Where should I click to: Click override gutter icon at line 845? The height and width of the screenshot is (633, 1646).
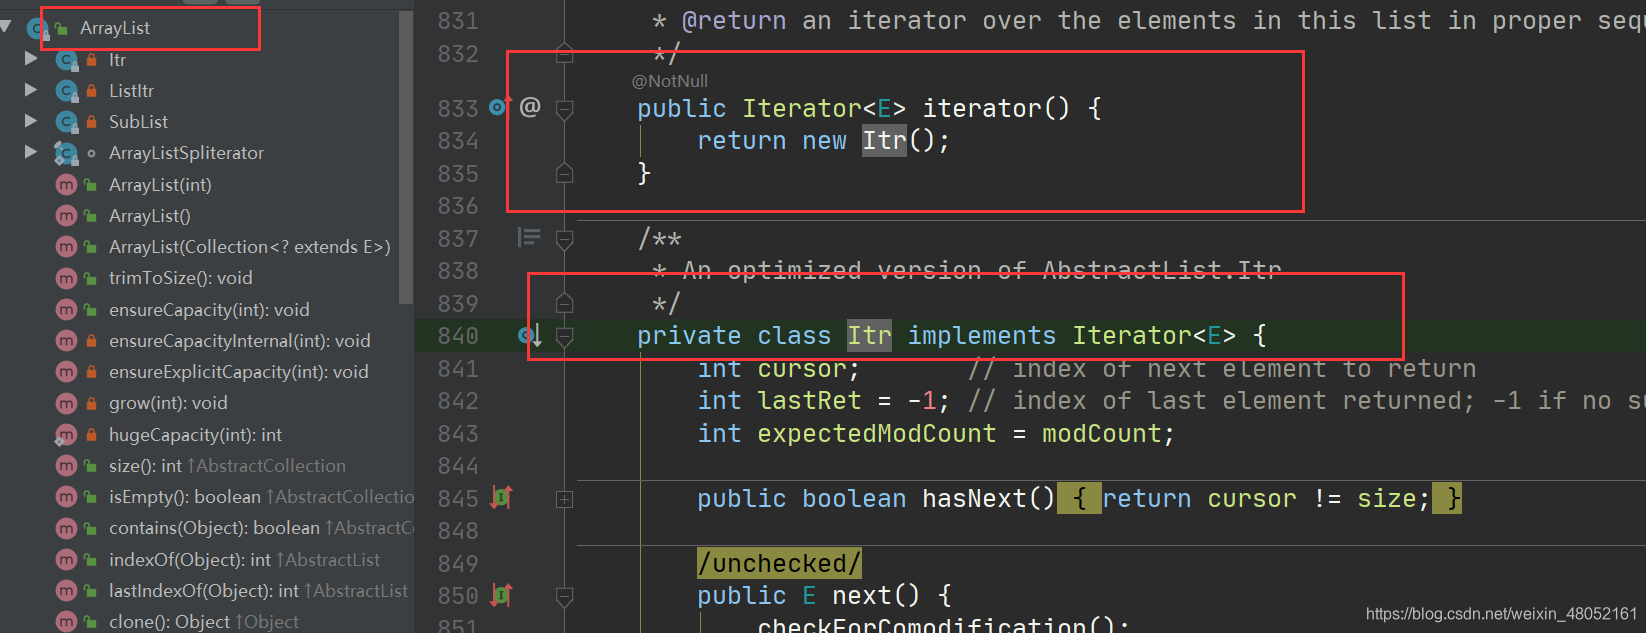click(501, 497)
